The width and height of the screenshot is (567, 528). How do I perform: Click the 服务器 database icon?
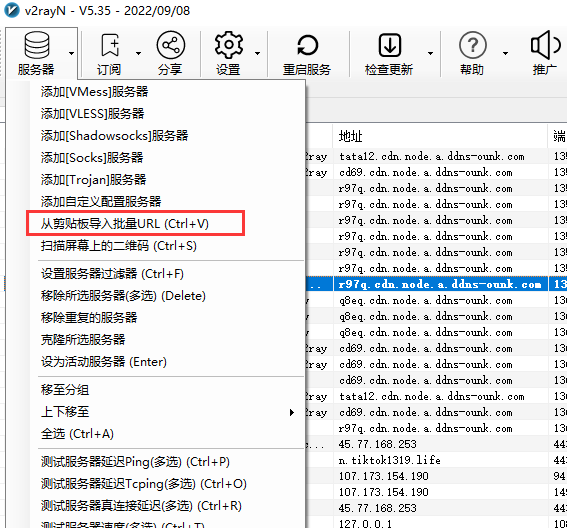37,45
